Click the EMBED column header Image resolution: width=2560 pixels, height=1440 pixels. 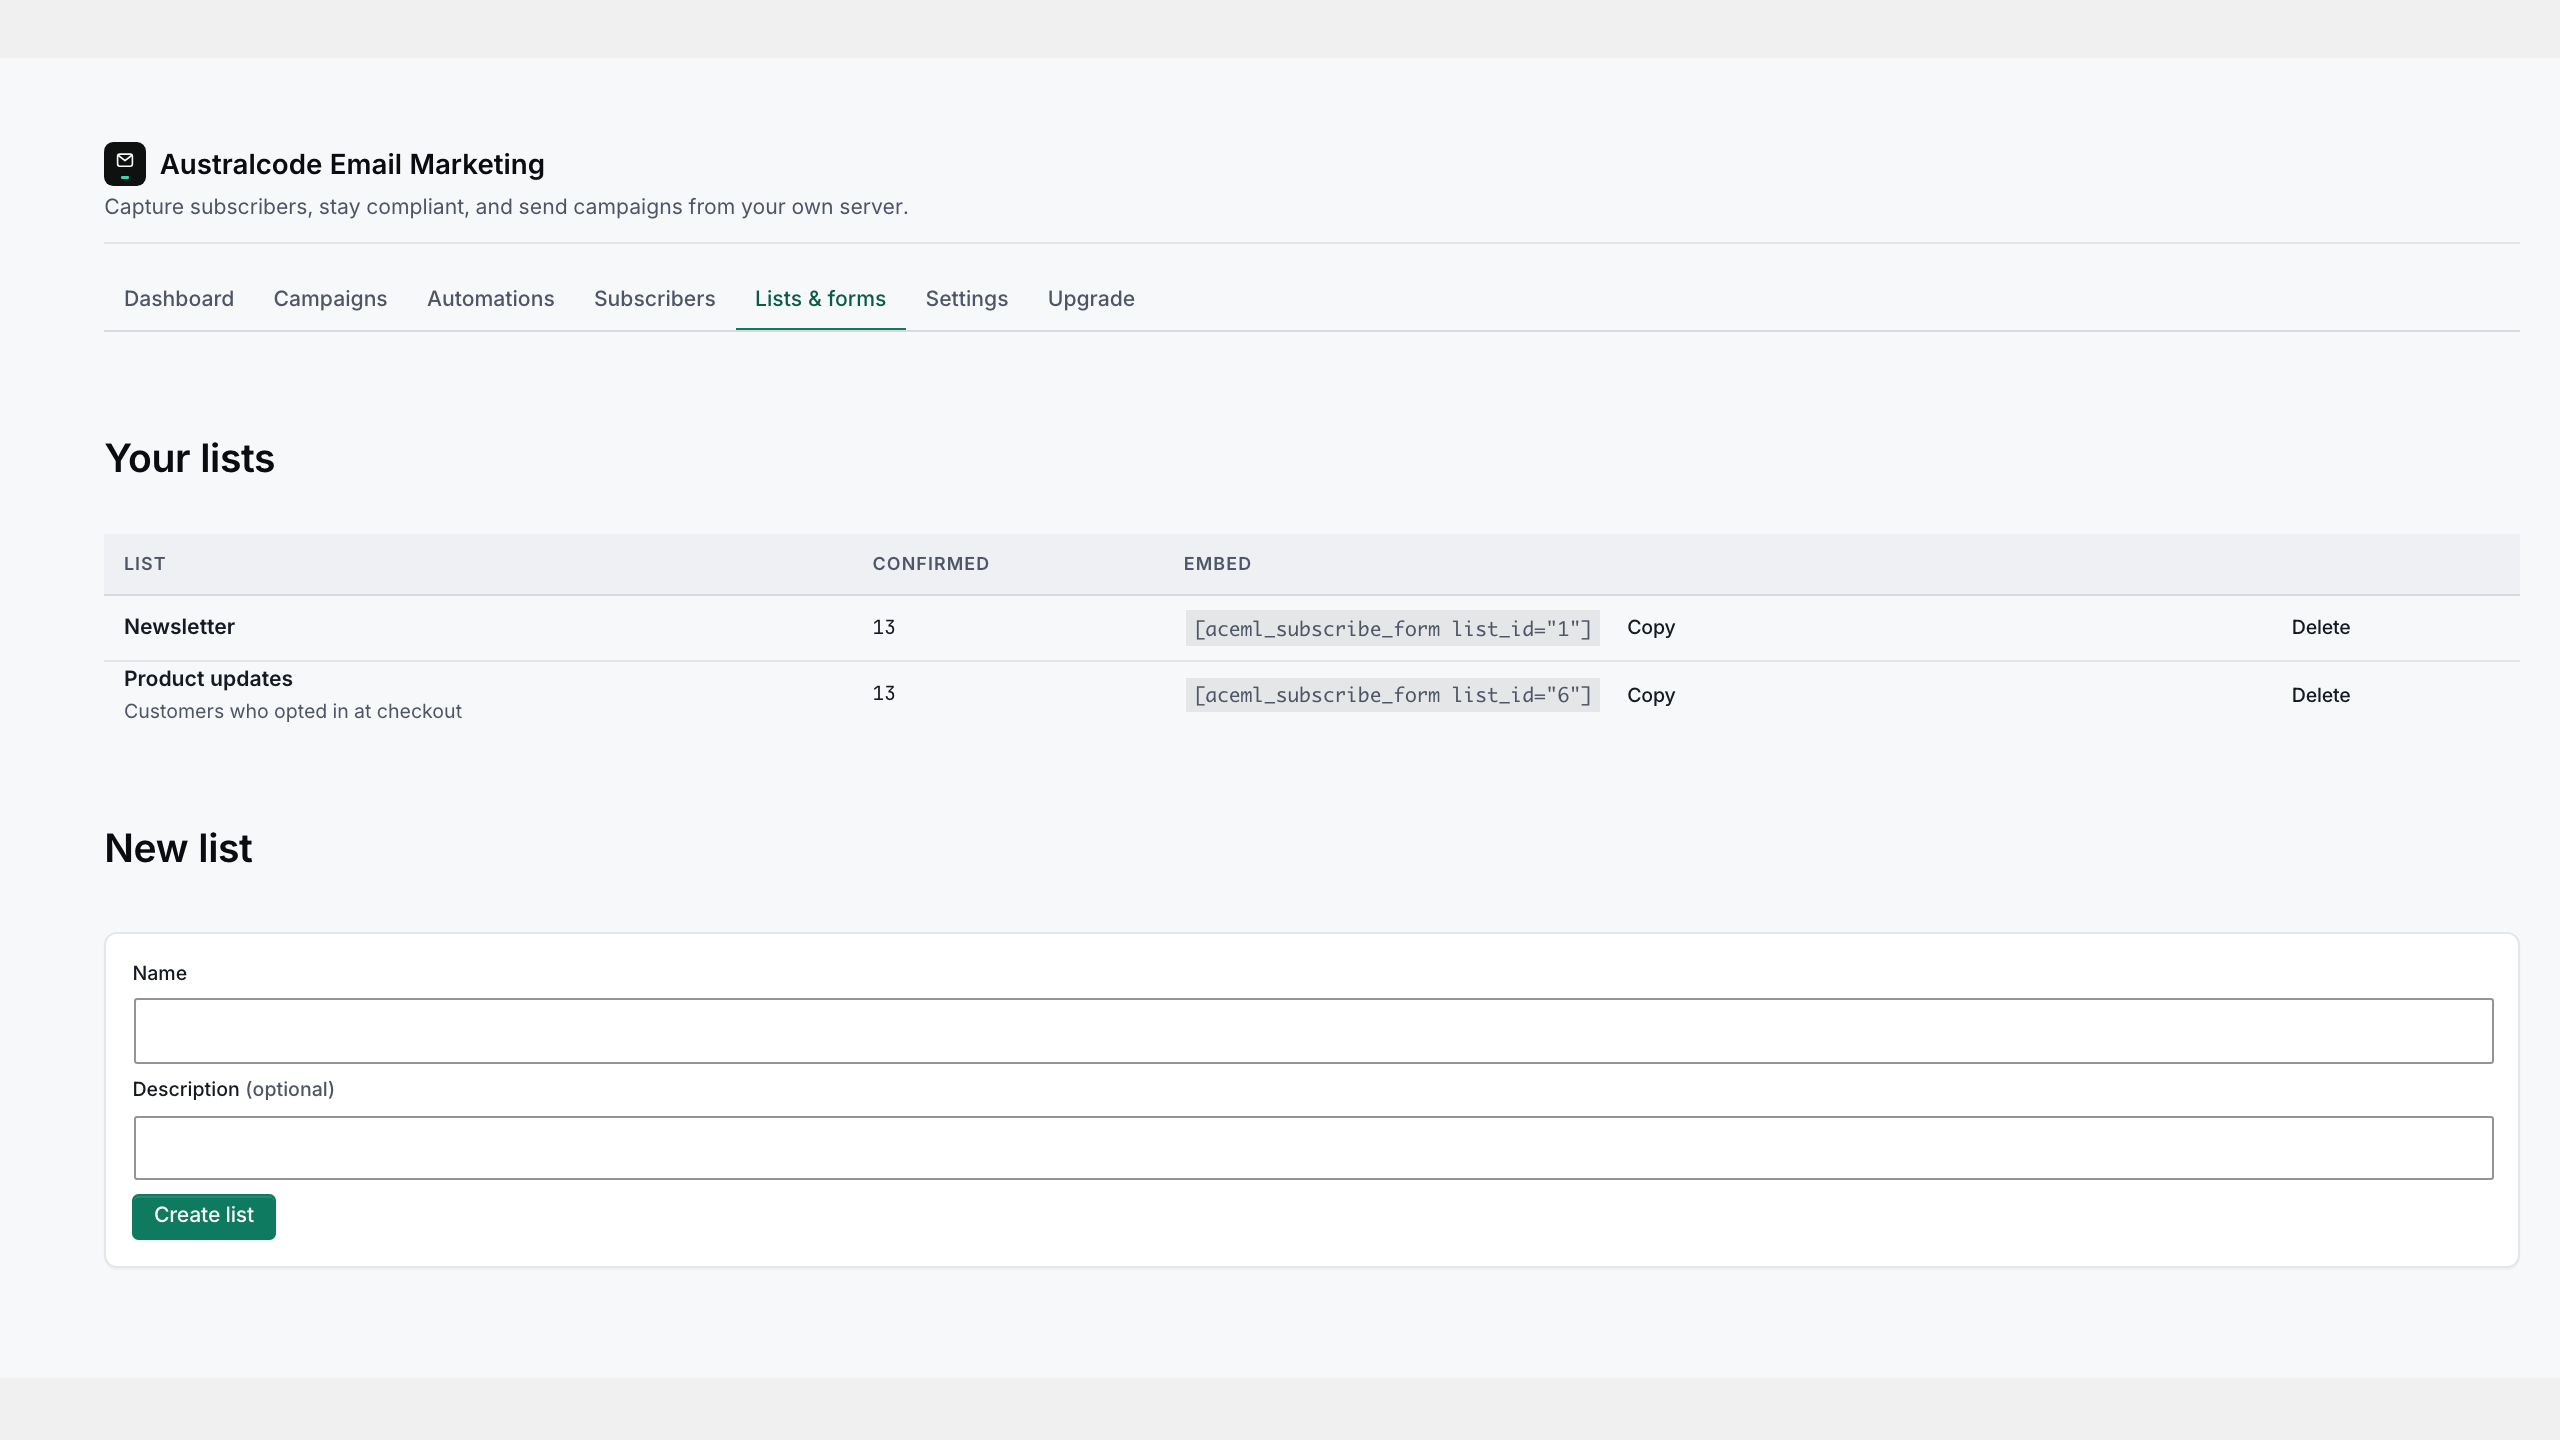point(1217,564)
